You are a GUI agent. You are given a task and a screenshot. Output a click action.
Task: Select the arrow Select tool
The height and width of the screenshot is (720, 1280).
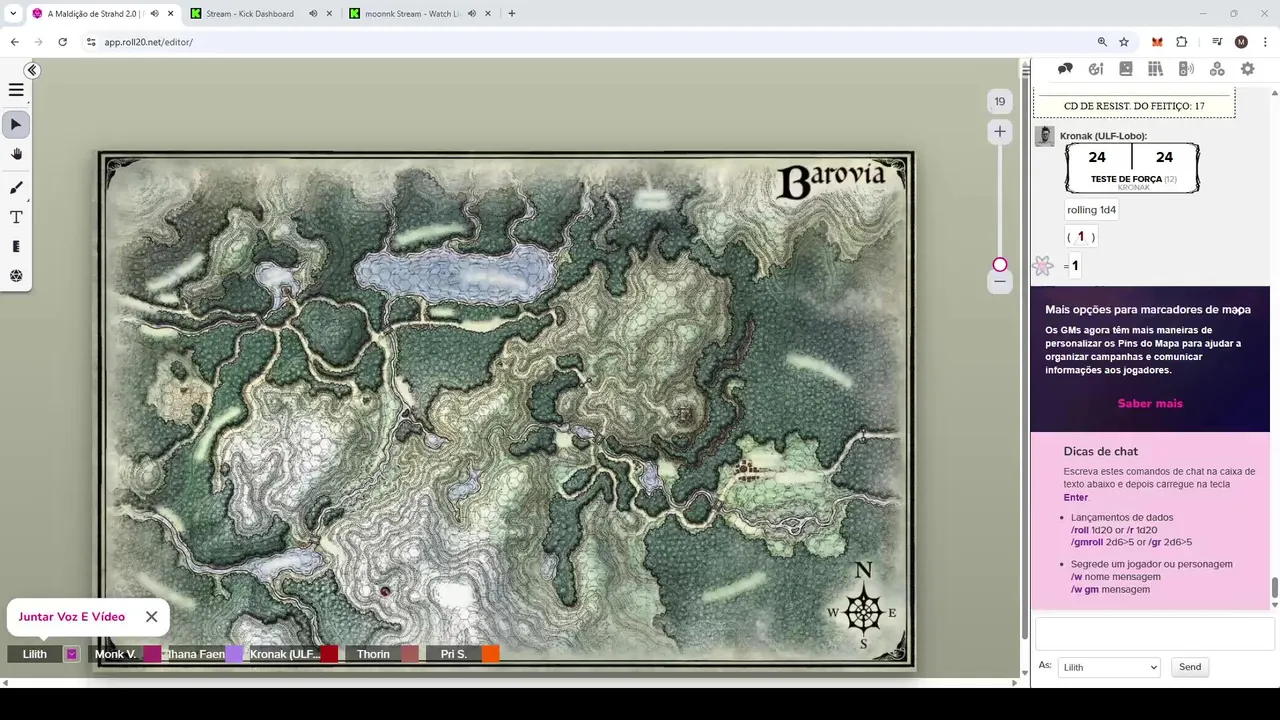16,125
